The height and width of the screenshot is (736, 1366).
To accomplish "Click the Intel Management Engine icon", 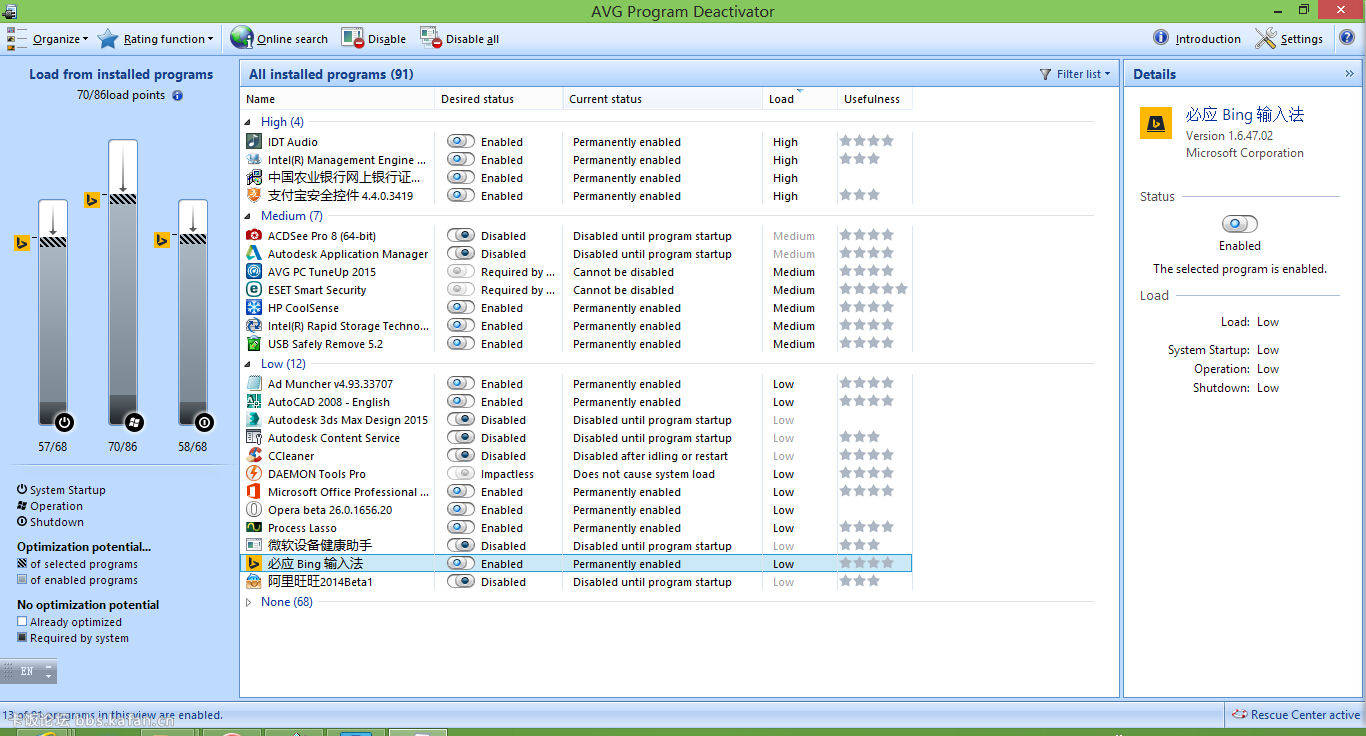I will tap(254, 160).
